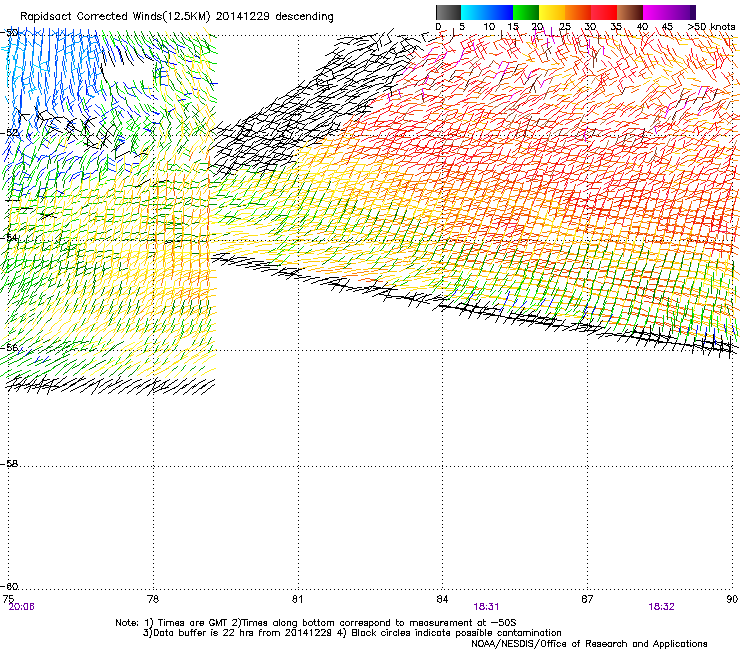Click the latitude -58 axis label
The height and width of the screenshot is (650, 740).
pos(9,464)
